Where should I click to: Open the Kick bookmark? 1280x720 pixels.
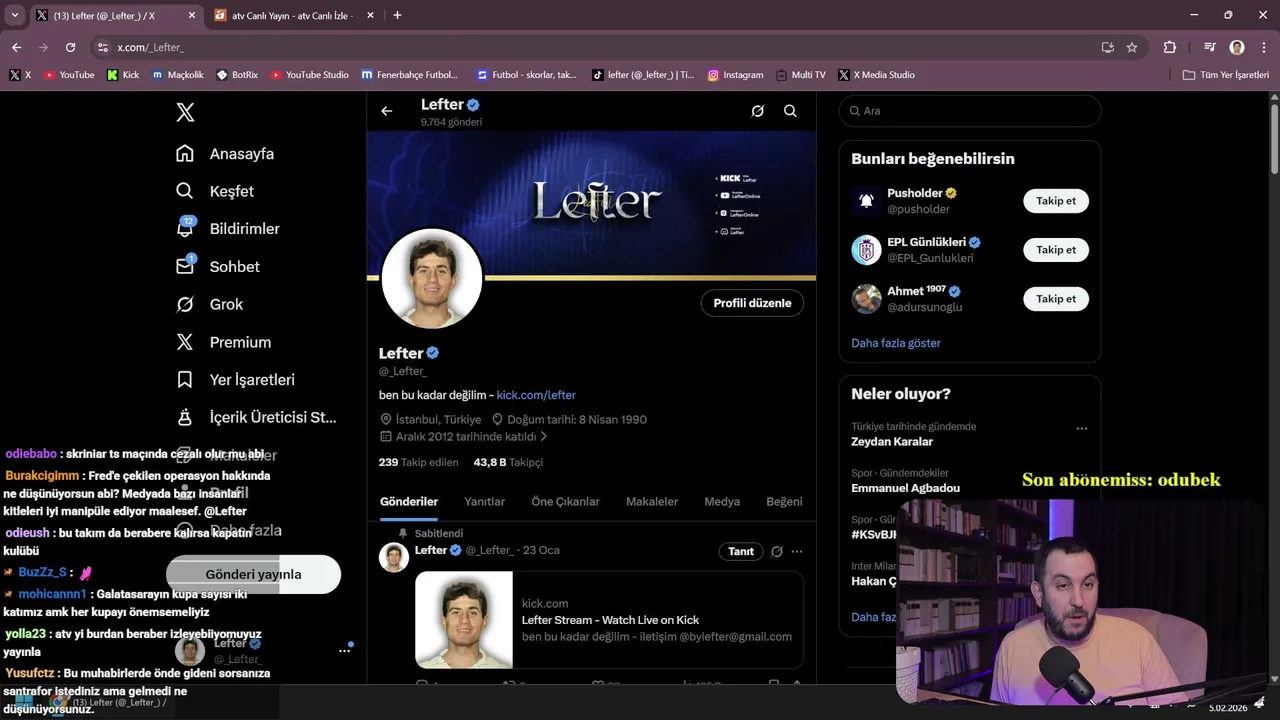123,75
